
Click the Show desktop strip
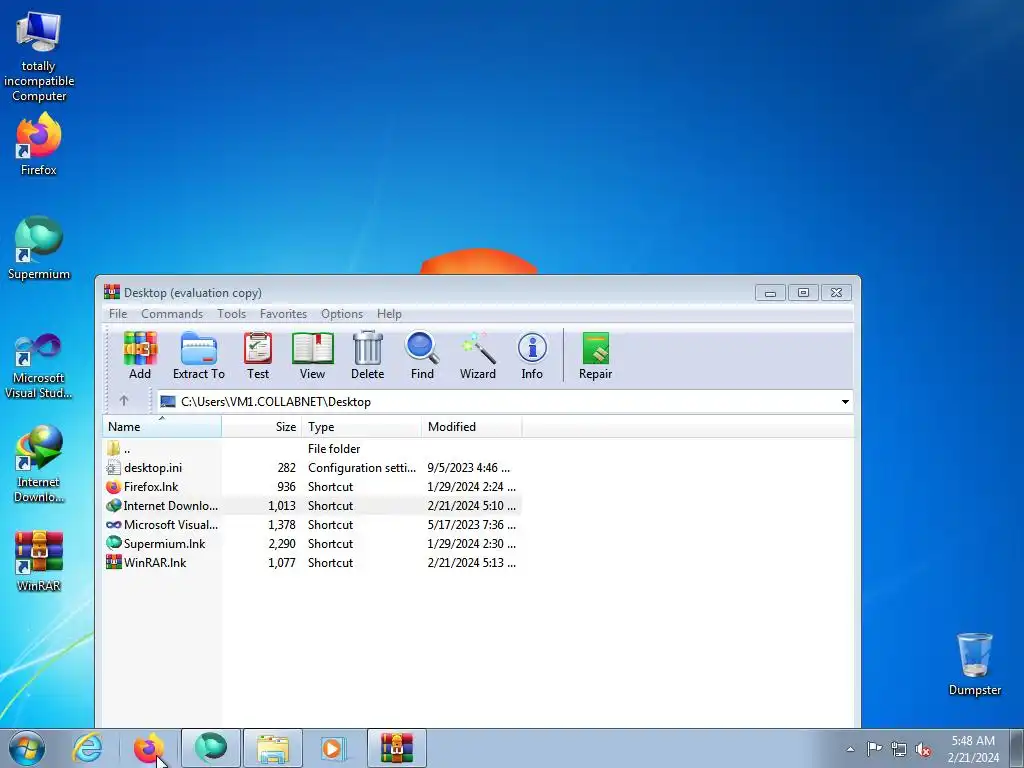pos(1017,748)
